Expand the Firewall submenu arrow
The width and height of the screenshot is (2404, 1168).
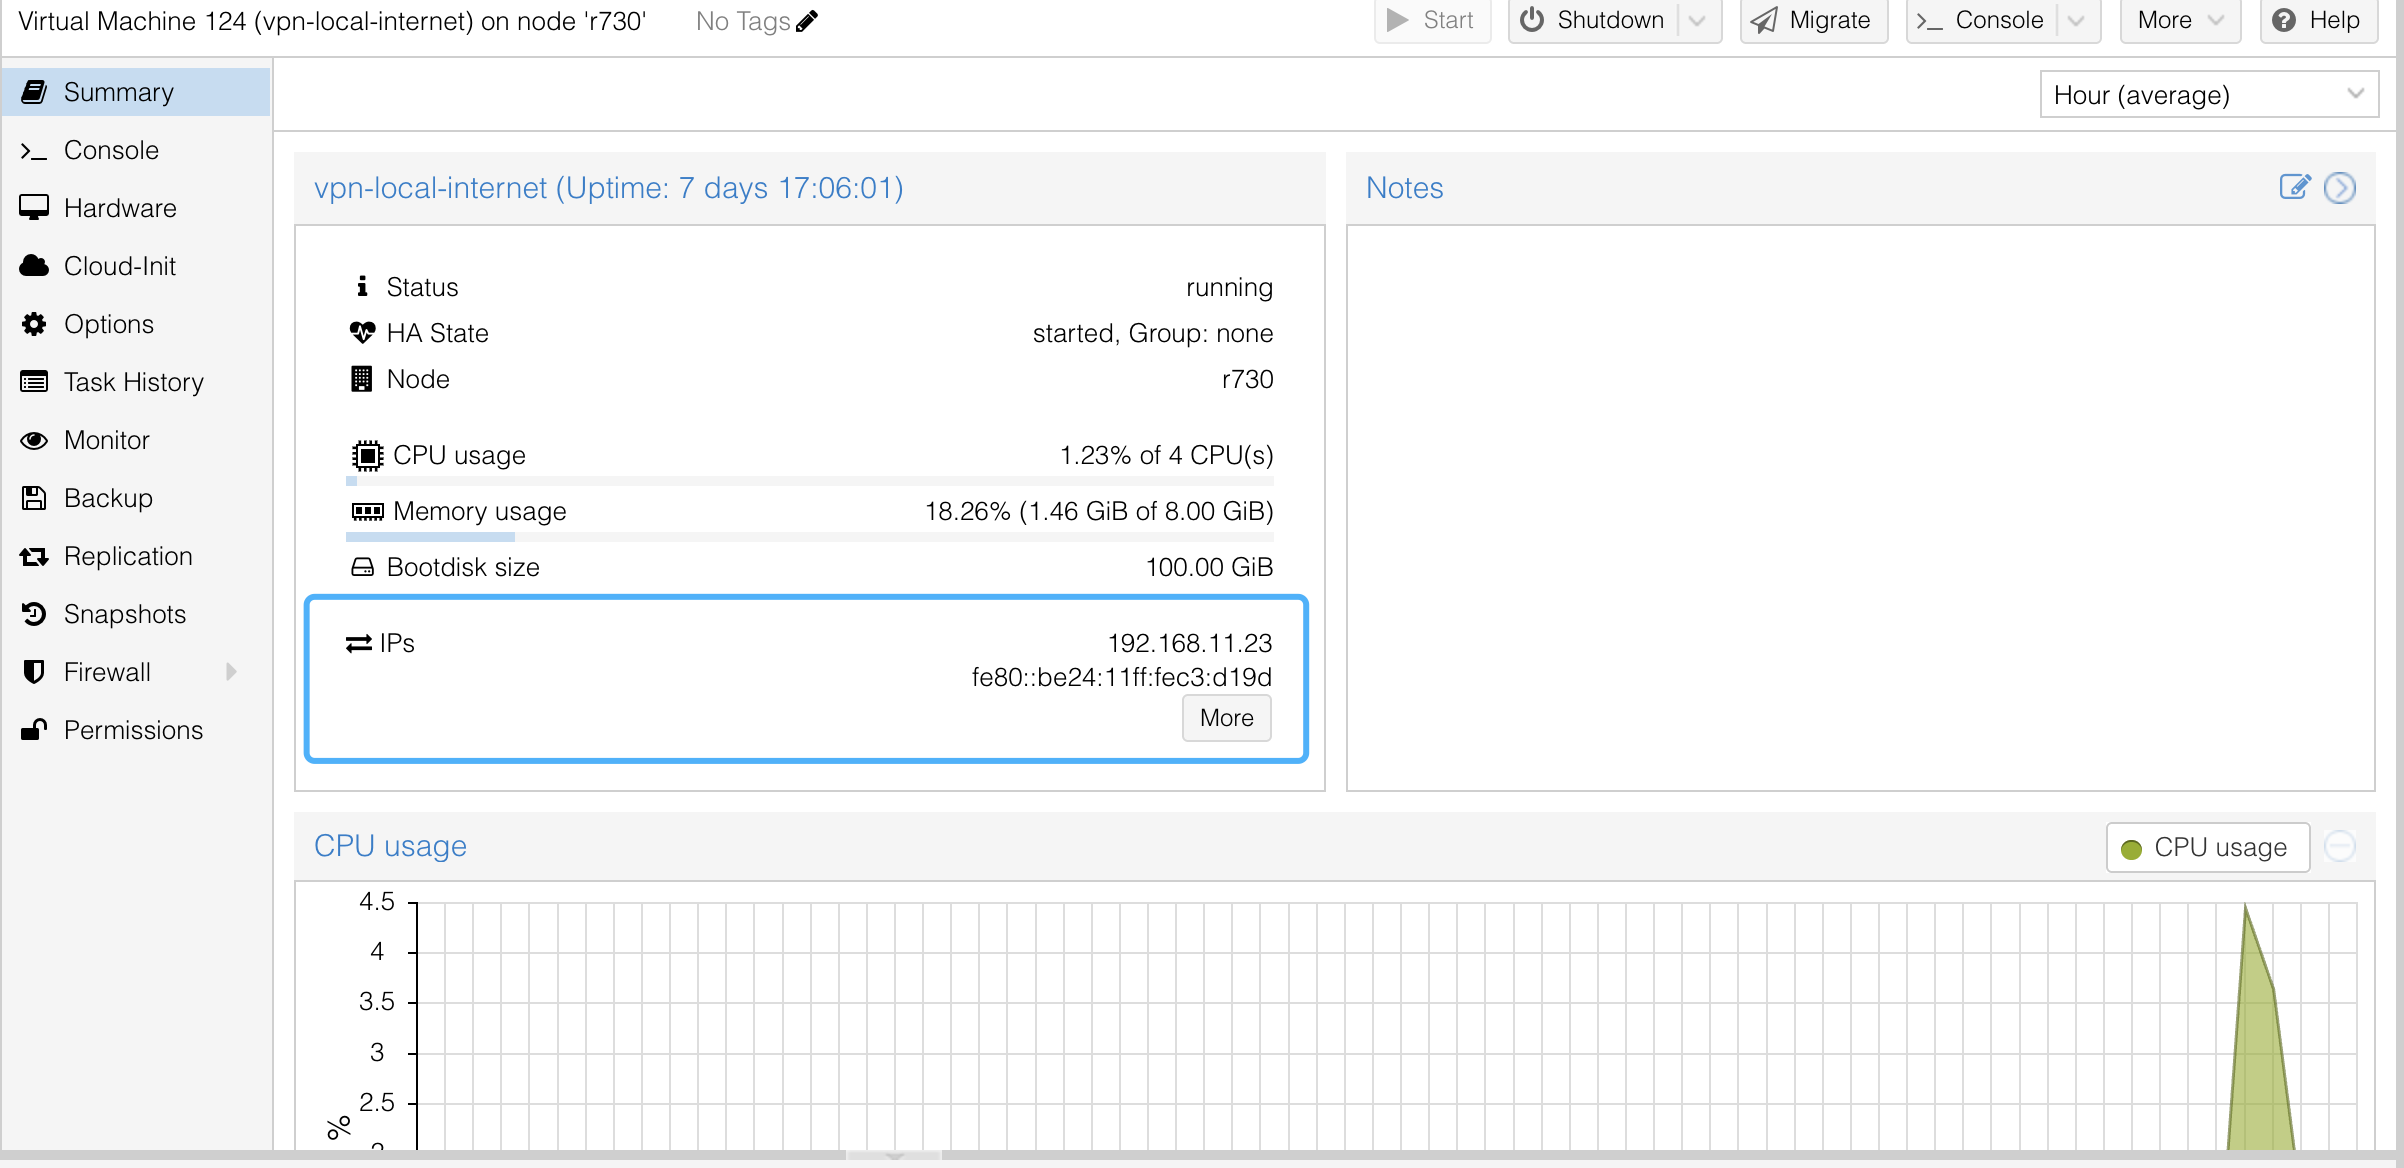tap(231, 672)
